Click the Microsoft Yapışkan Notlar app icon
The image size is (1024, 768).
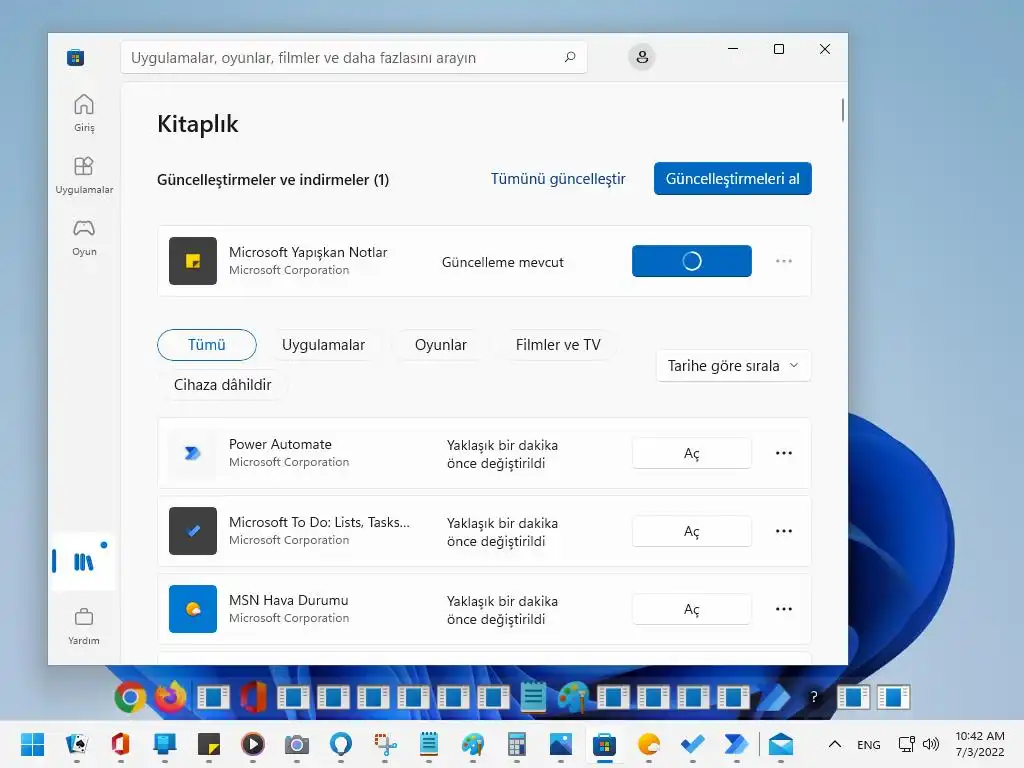193,261
